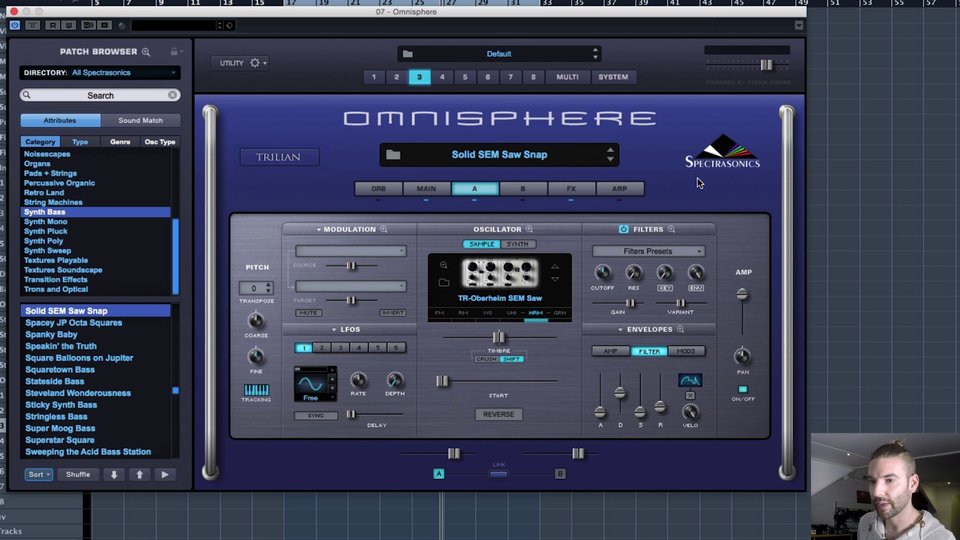
Task: Click the Timbre slider handle
Action: [498, 337]
